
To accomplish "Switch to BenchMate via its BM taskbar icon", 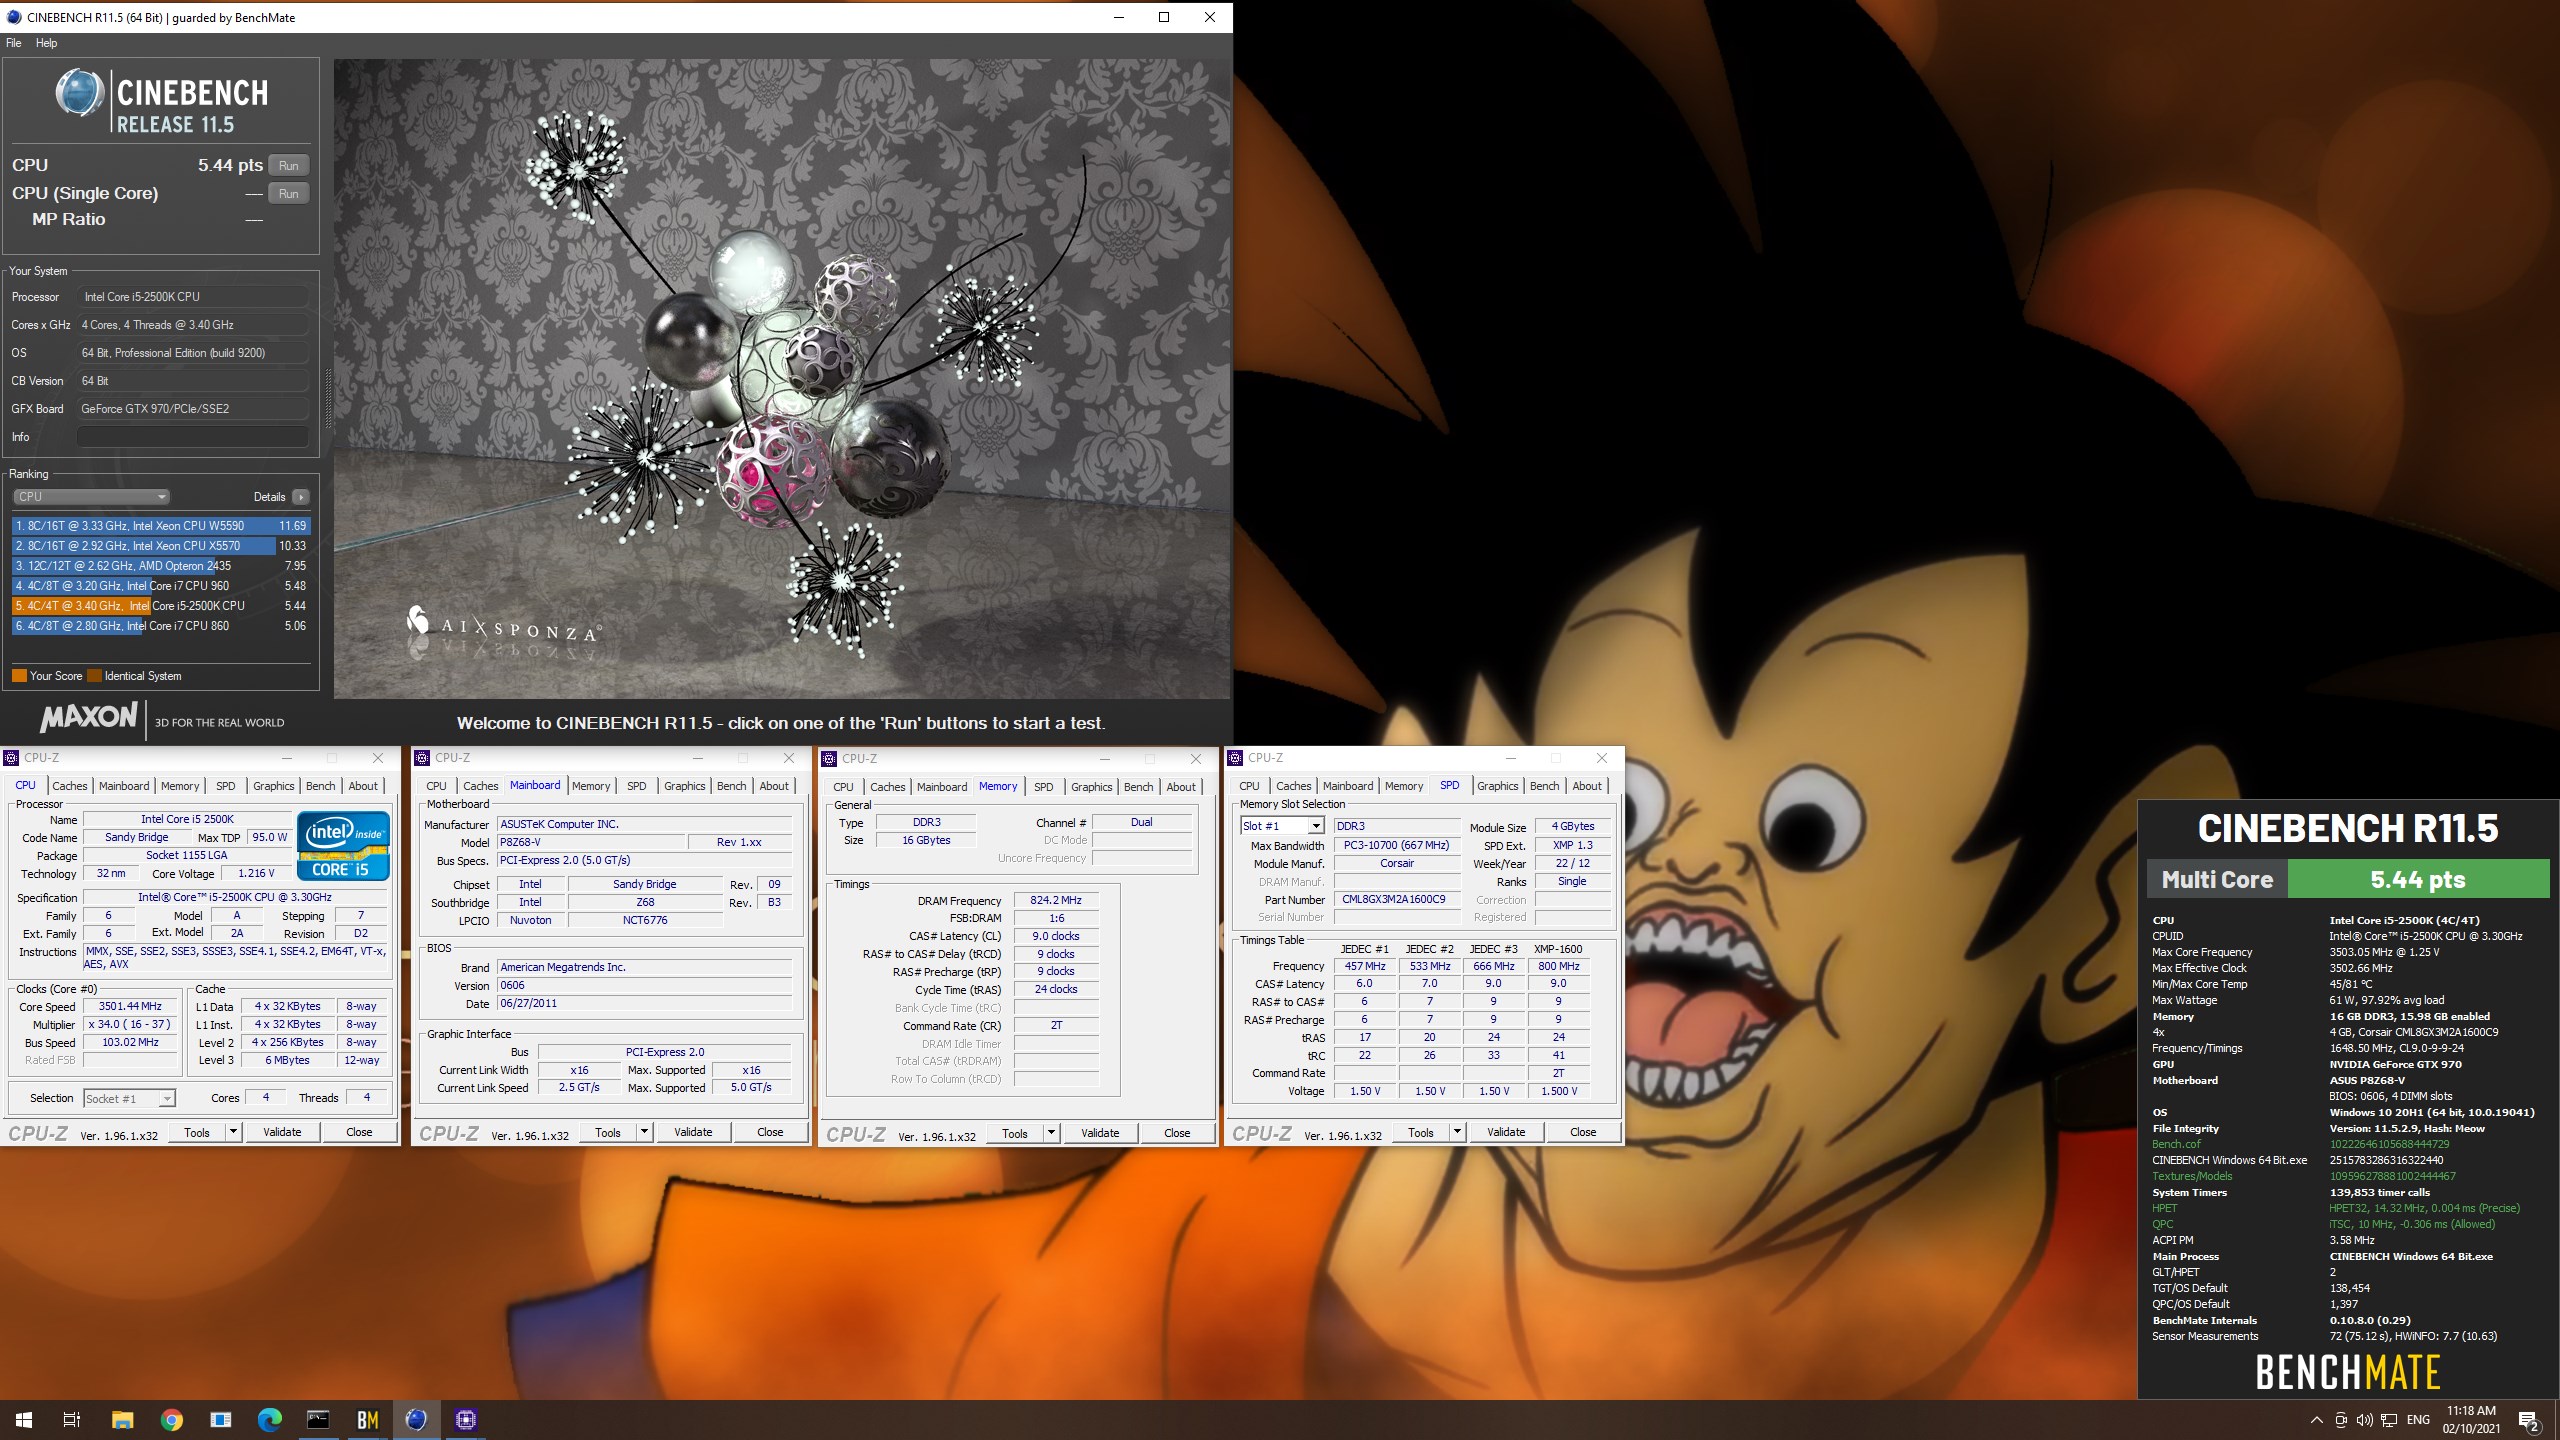I will click(367, 1419).
